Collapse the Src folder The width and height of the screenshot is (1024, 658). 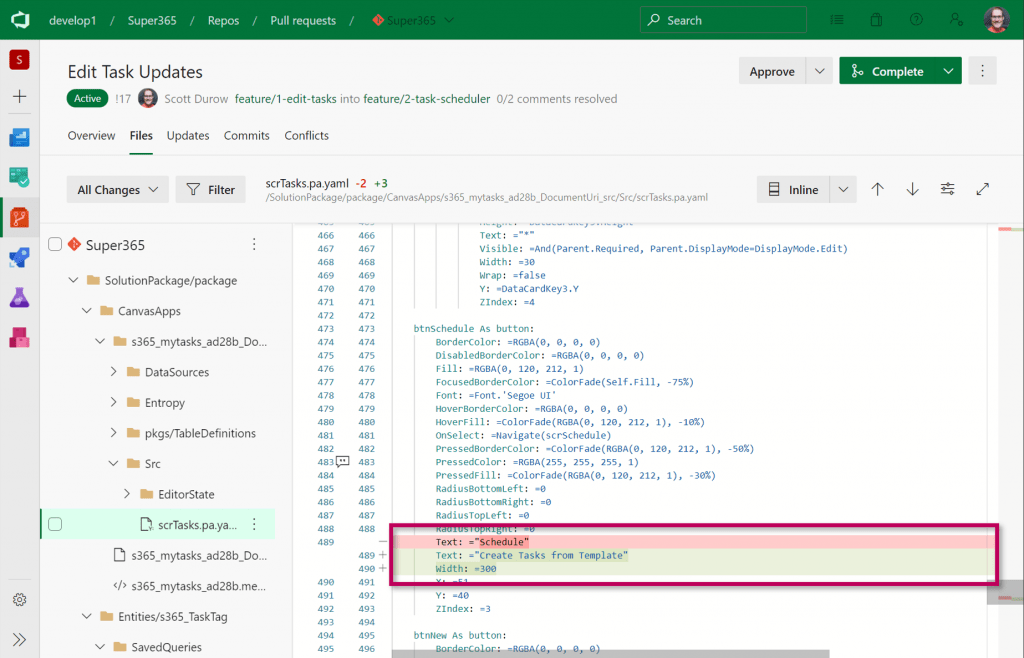click(x=114, y=463)
